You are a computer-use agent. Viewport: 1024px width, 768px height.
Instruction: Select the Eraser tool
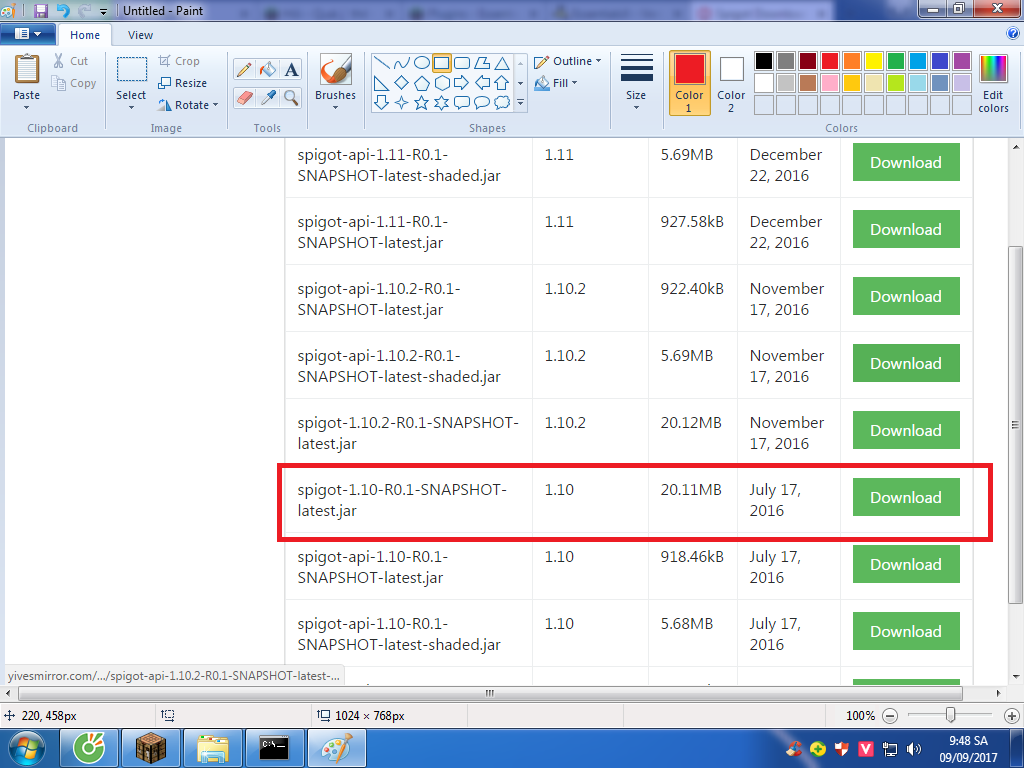coord(244,97)
